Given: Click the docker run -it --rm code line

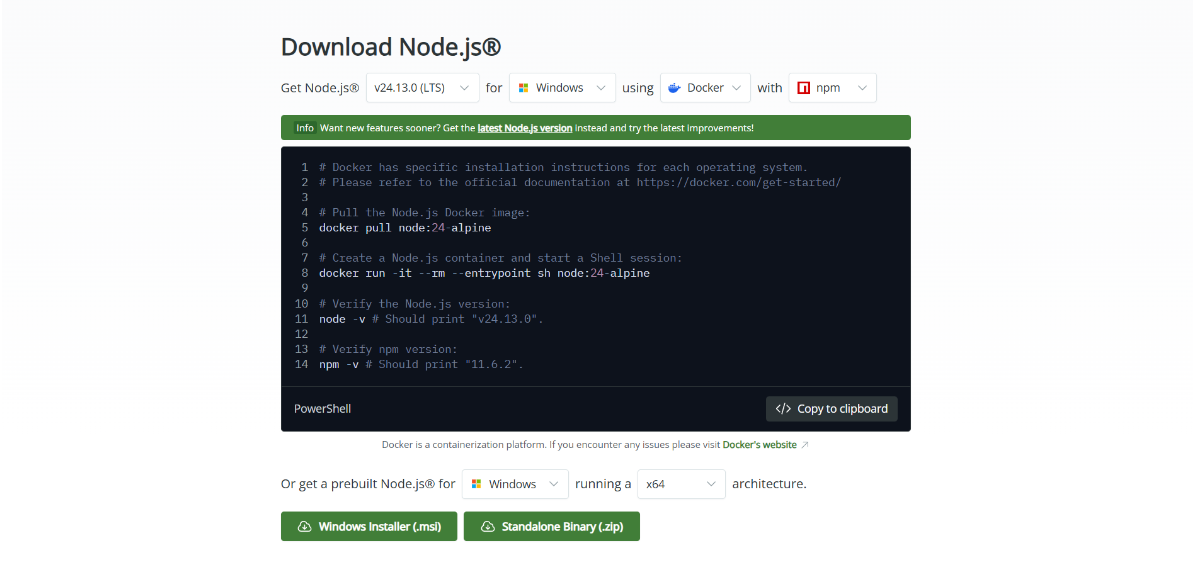Looking at the screenshot, I should click(x=485, y=273).
